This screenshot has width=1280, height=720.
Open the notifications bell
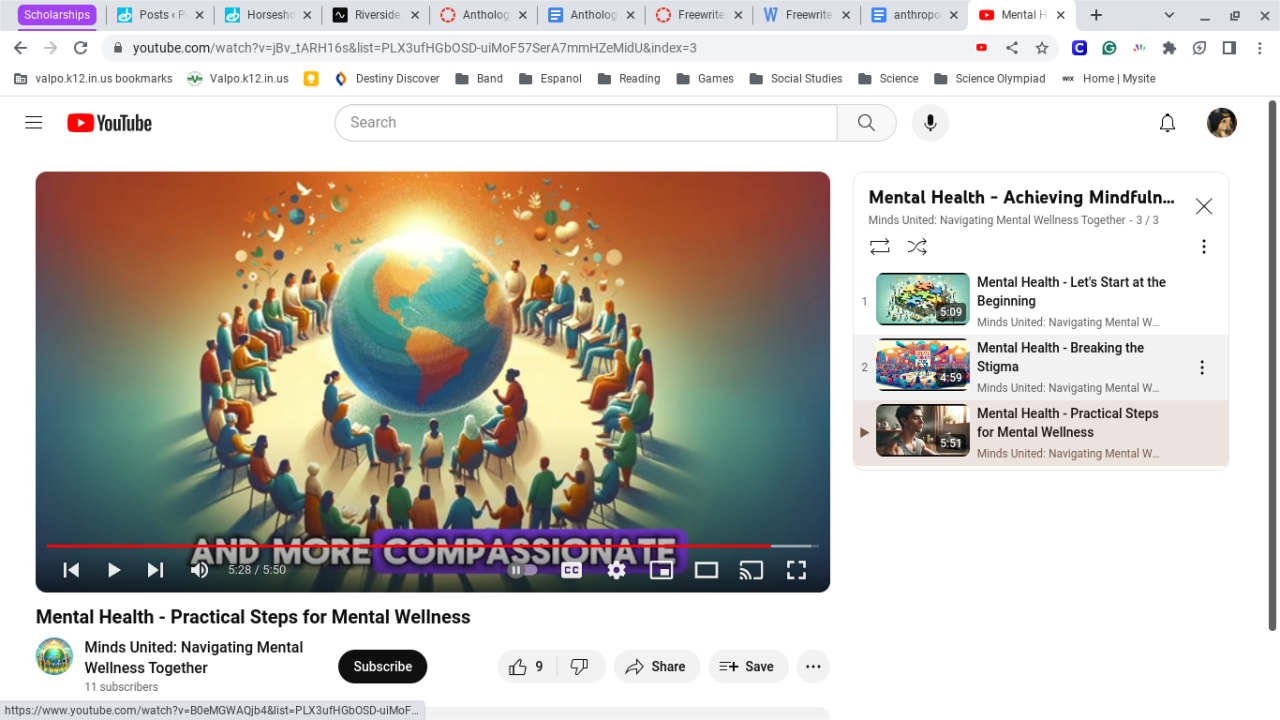(x=1167, y=122)
